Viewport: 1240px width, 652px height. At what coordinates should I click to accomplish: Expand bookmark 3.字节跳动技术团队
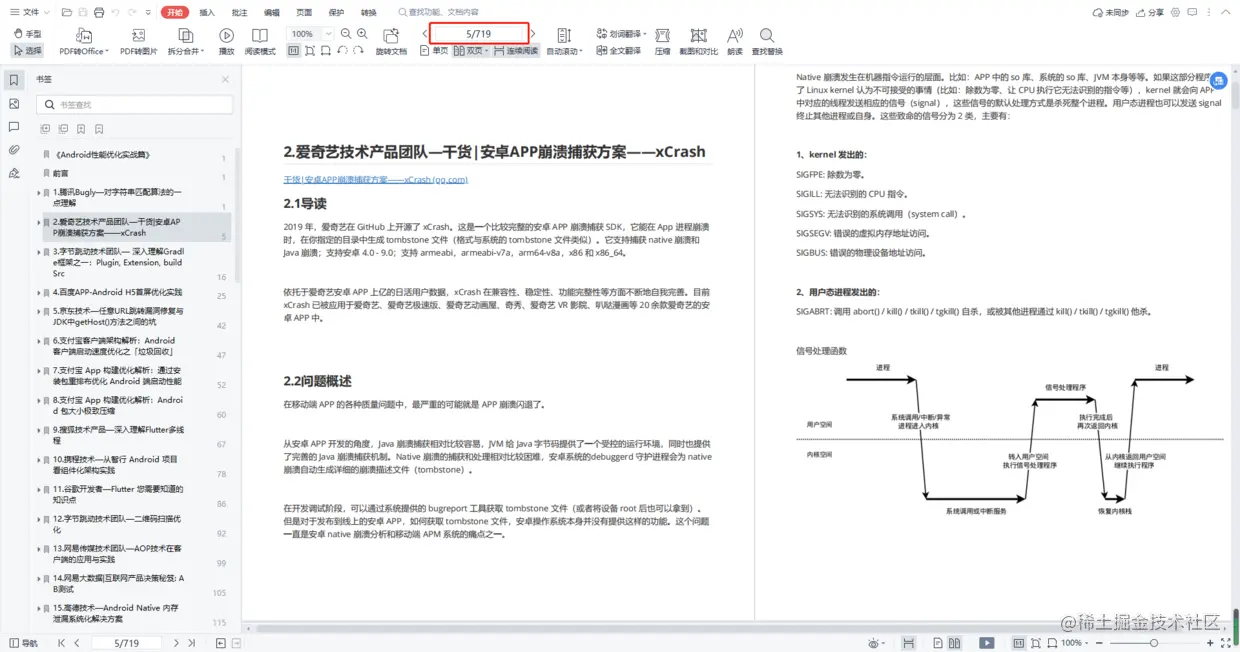point(39,252)
